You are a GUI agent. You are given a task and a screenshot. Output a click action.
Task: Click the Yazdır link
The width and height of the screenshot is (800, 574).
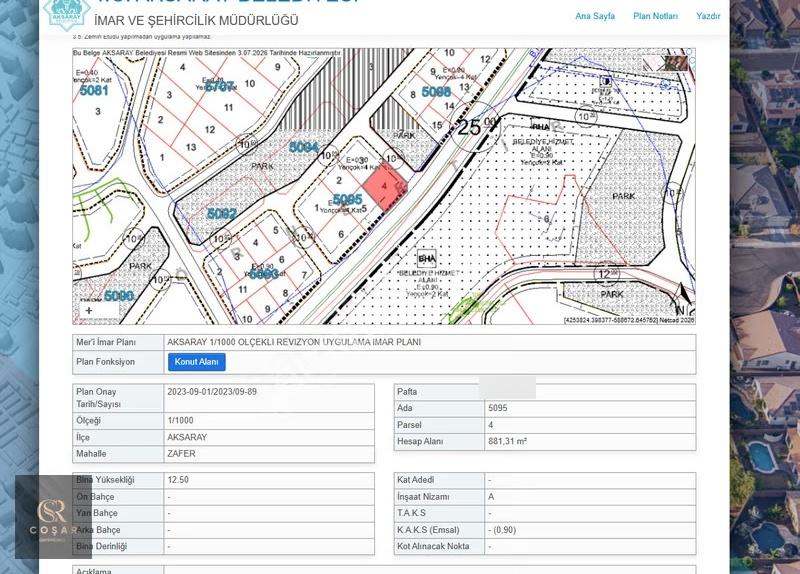[x=708, y=16]
